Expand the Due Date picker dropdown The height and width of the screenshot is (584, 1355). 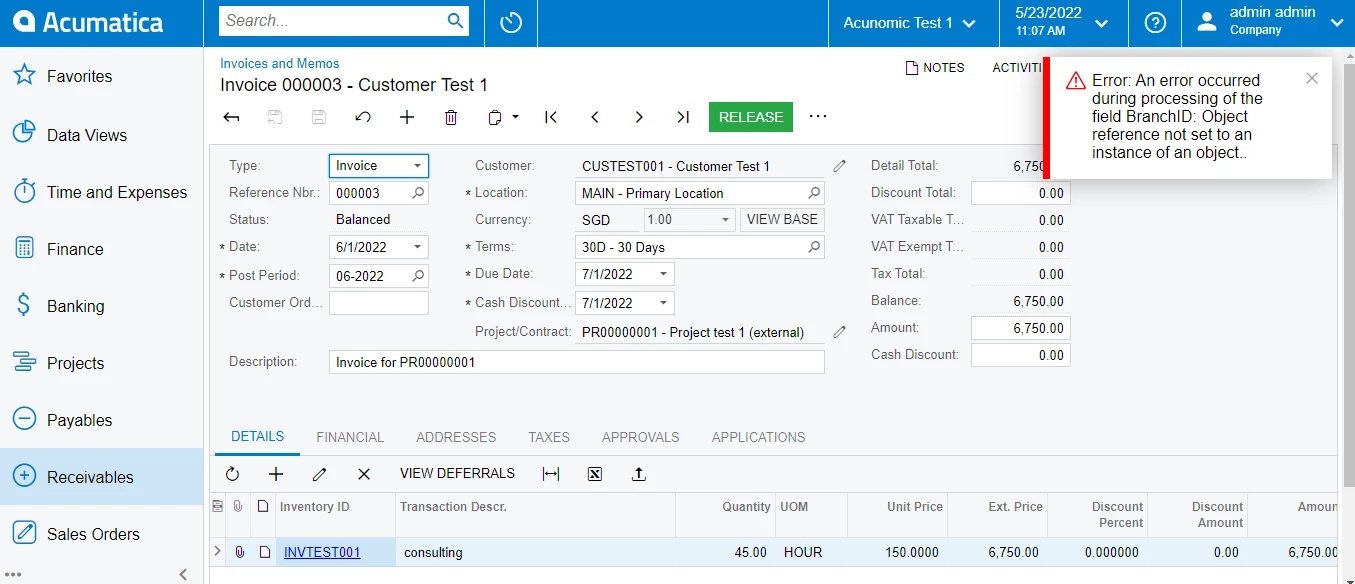pos(663,274)
